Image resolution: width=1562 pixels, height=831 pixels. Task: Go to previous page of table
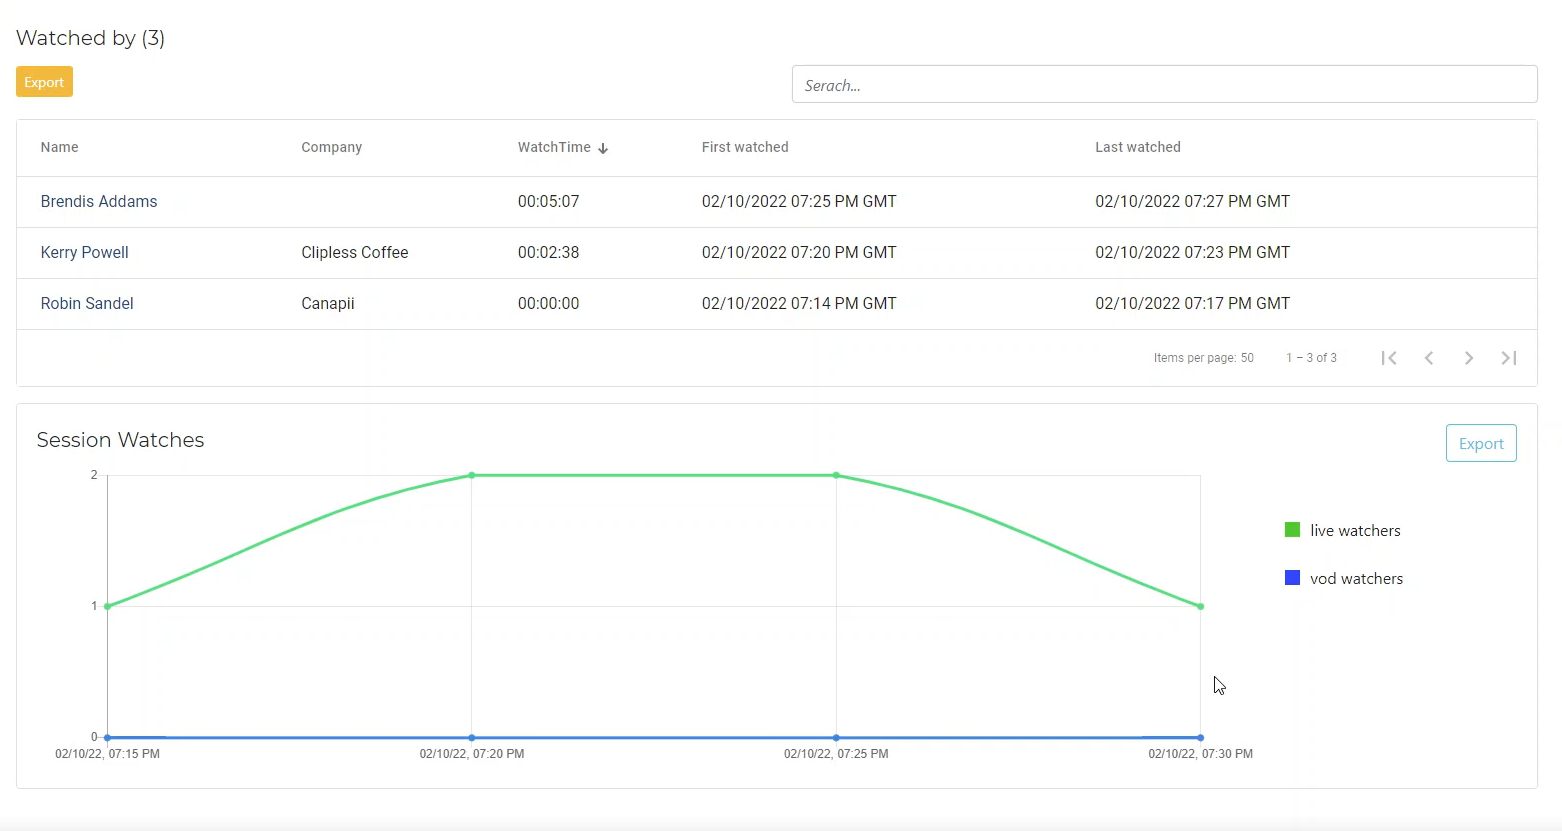[1429, 358]
